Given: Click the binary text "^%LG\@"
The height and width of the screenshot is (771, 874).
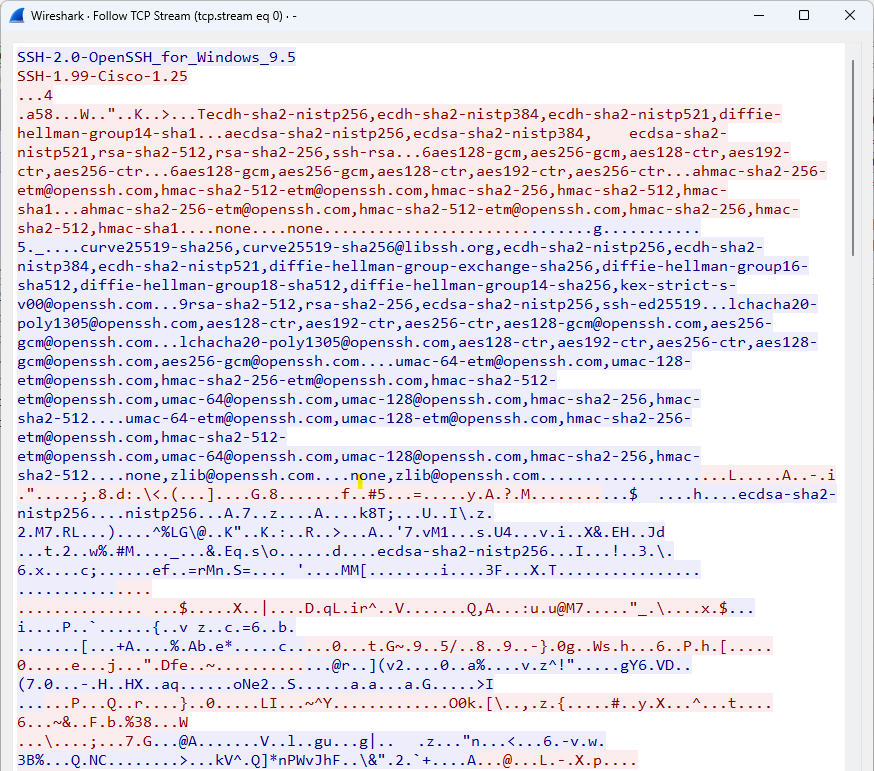Looking at the screenshot, I should pos(179,532).
